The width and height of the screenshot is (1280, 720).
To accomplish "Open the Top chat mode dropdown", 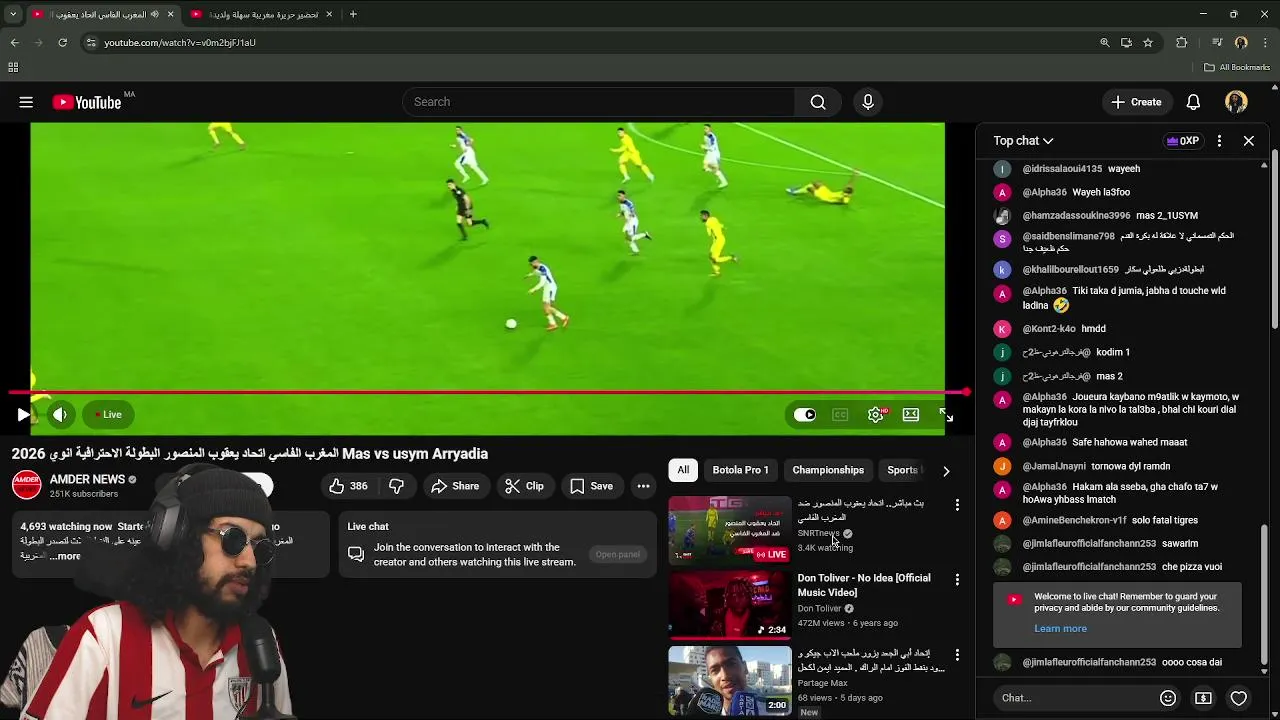I will tap(1023, 141).
